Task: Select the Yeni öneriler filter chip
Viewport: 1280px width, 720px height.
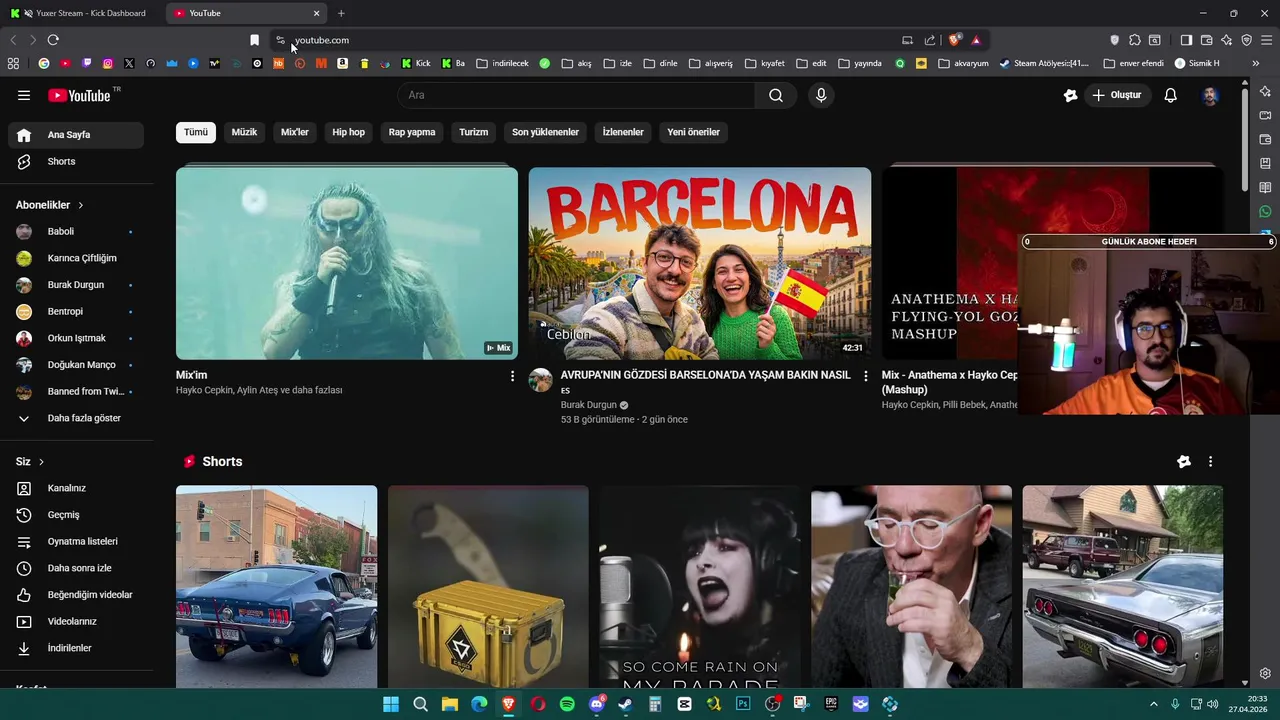Action: click(693, 132)
